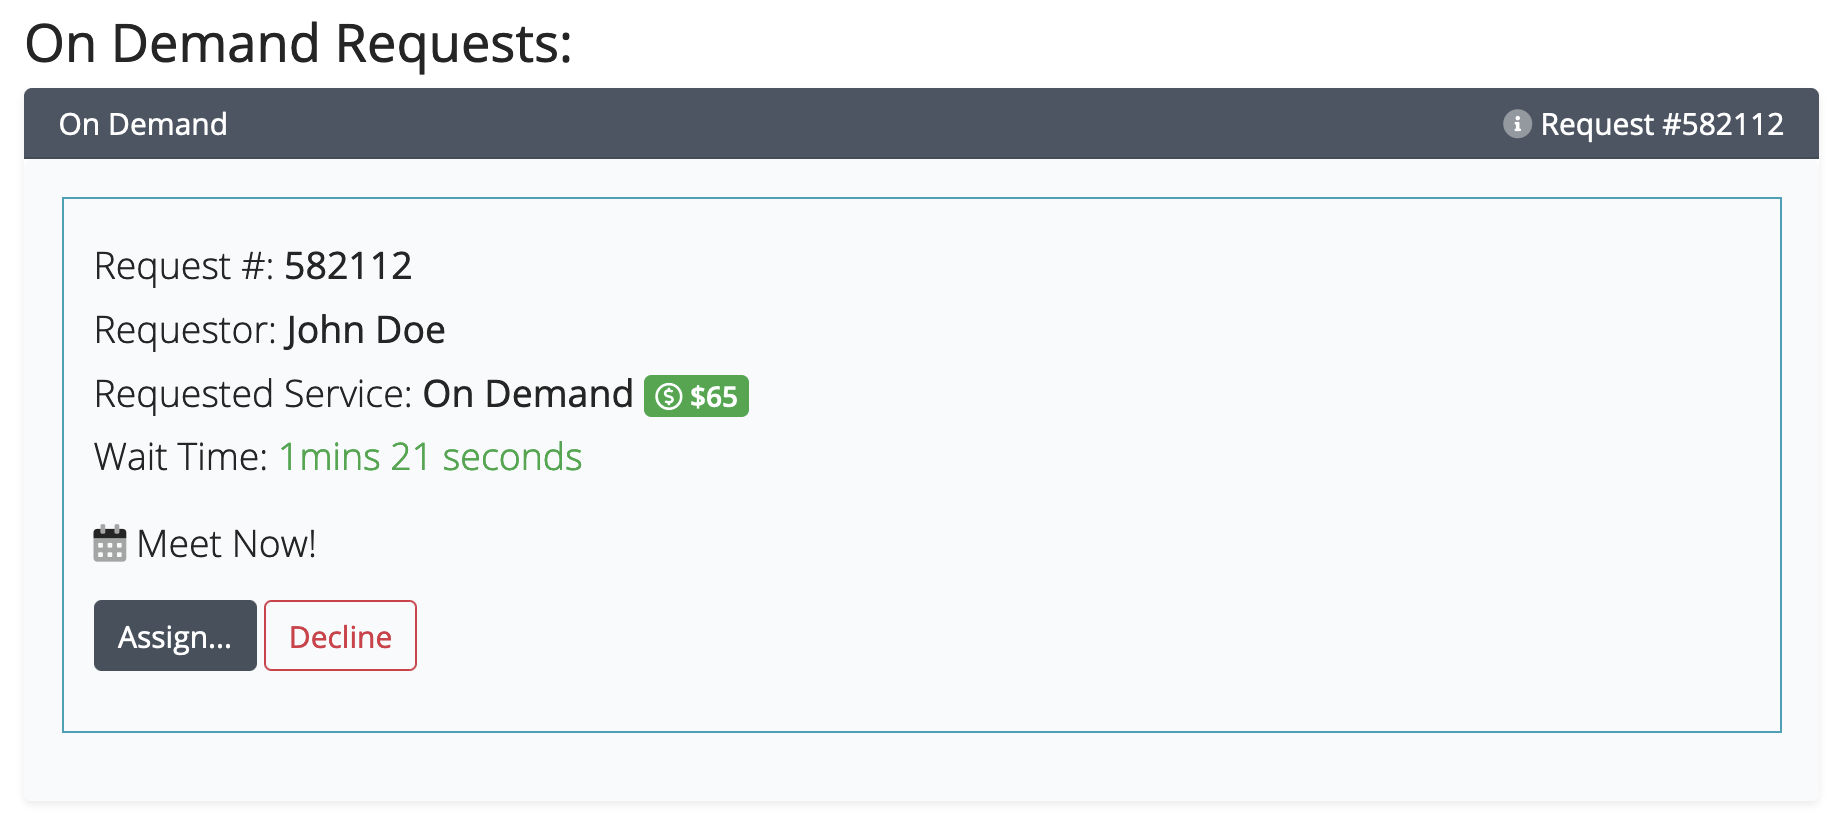This screenshot has width=1844, height=824.
Task: Click the calendar icon next to Meet Now
Action: tap(109, 544)
